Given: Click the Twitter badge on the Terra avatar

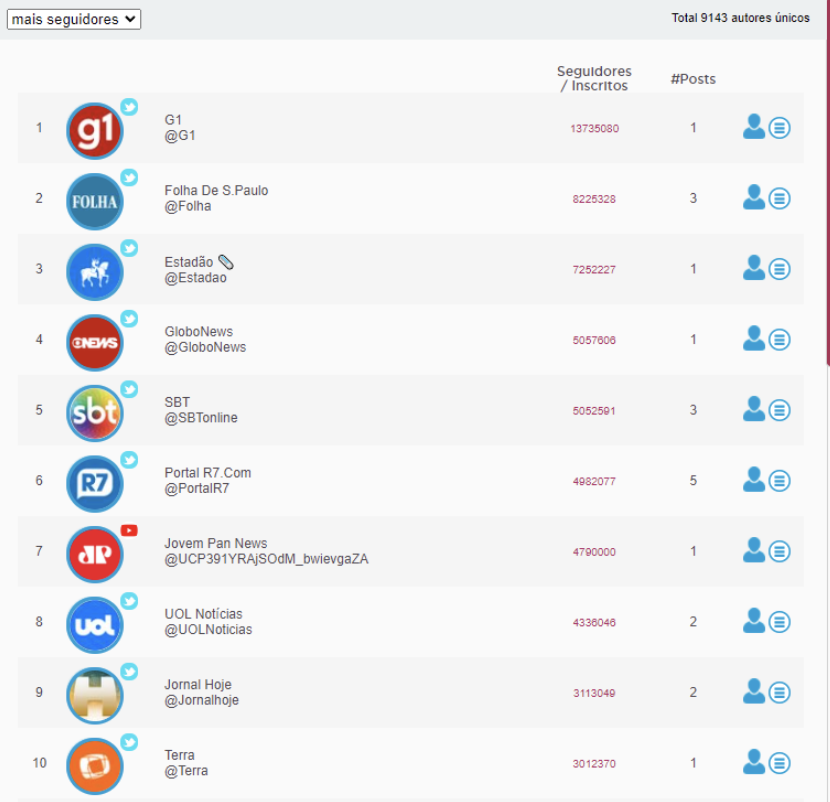Looking at the screenshot, I should [129, 742].
